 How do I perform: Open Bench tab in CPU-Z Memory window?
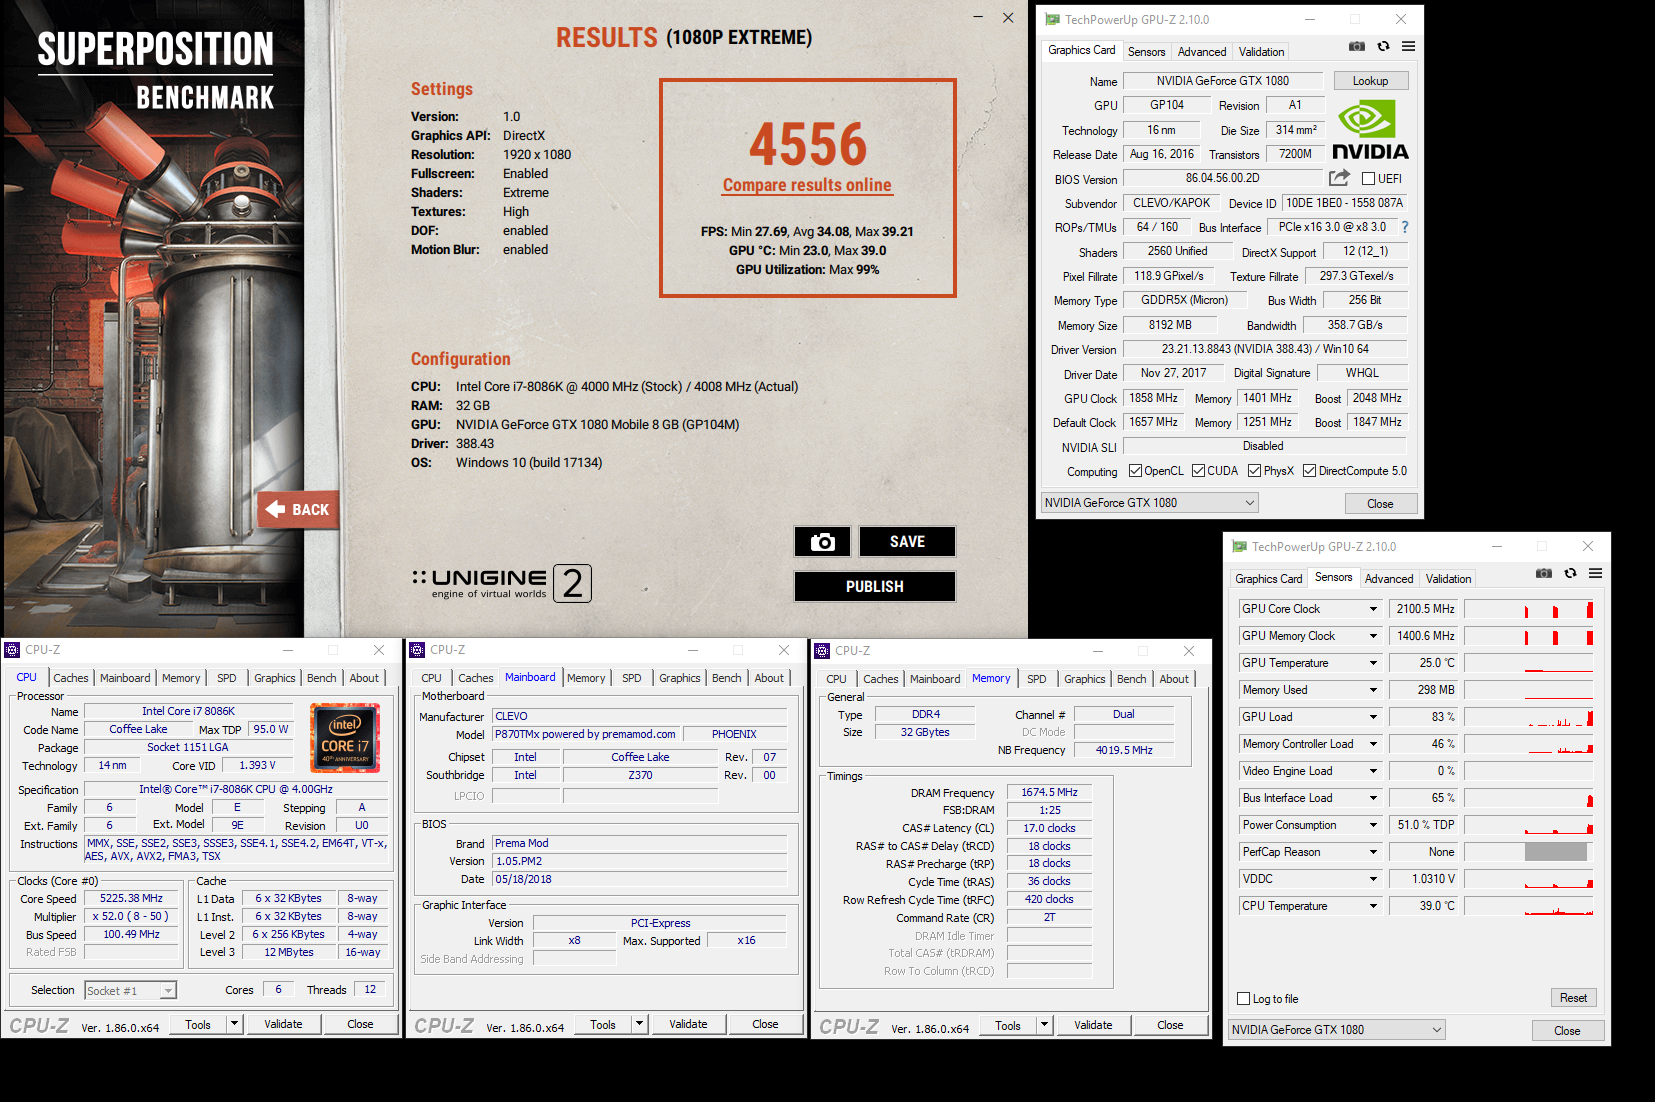[1132, 679]
